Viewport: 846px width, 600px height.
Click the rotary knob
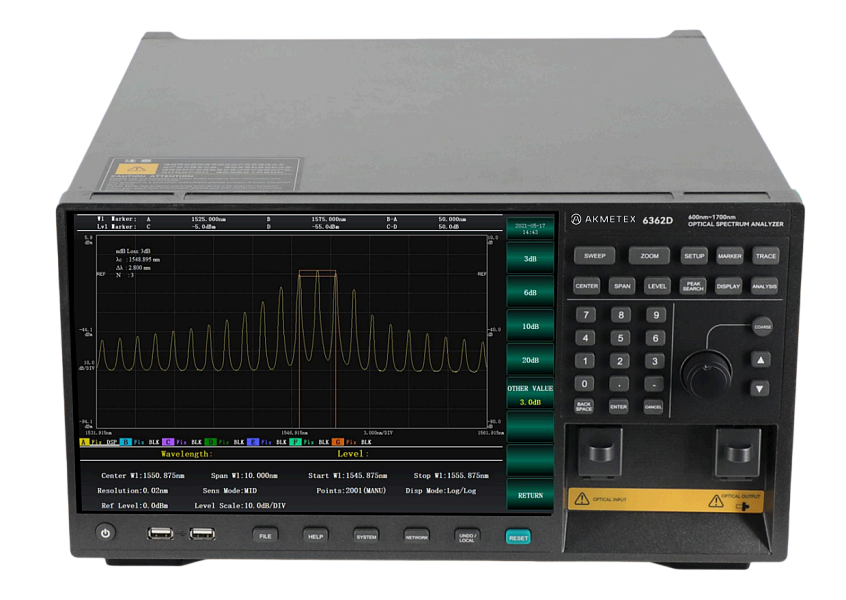[x=707, y=373]
